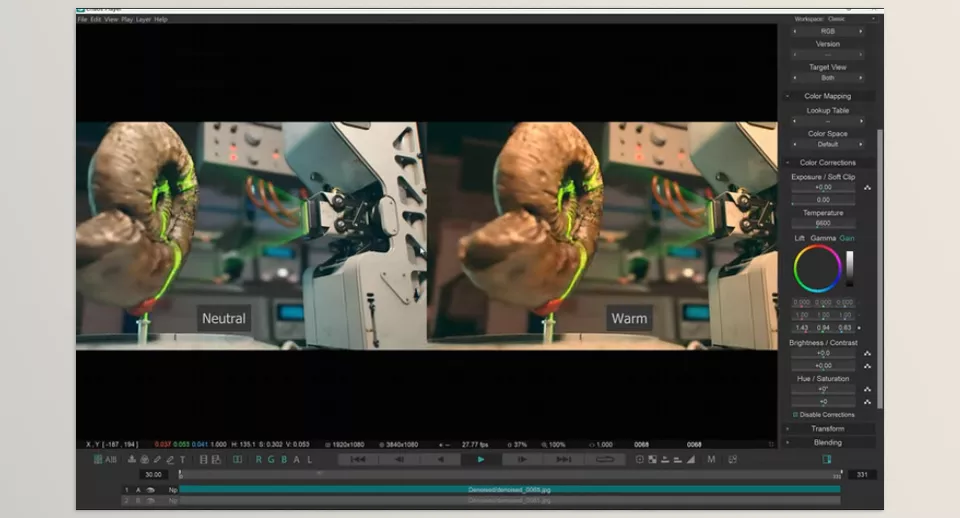Image resolution: width=960 pixels, height=518 pixels.
Task: Toggle the Luminance L button
Action: point(309,459)
